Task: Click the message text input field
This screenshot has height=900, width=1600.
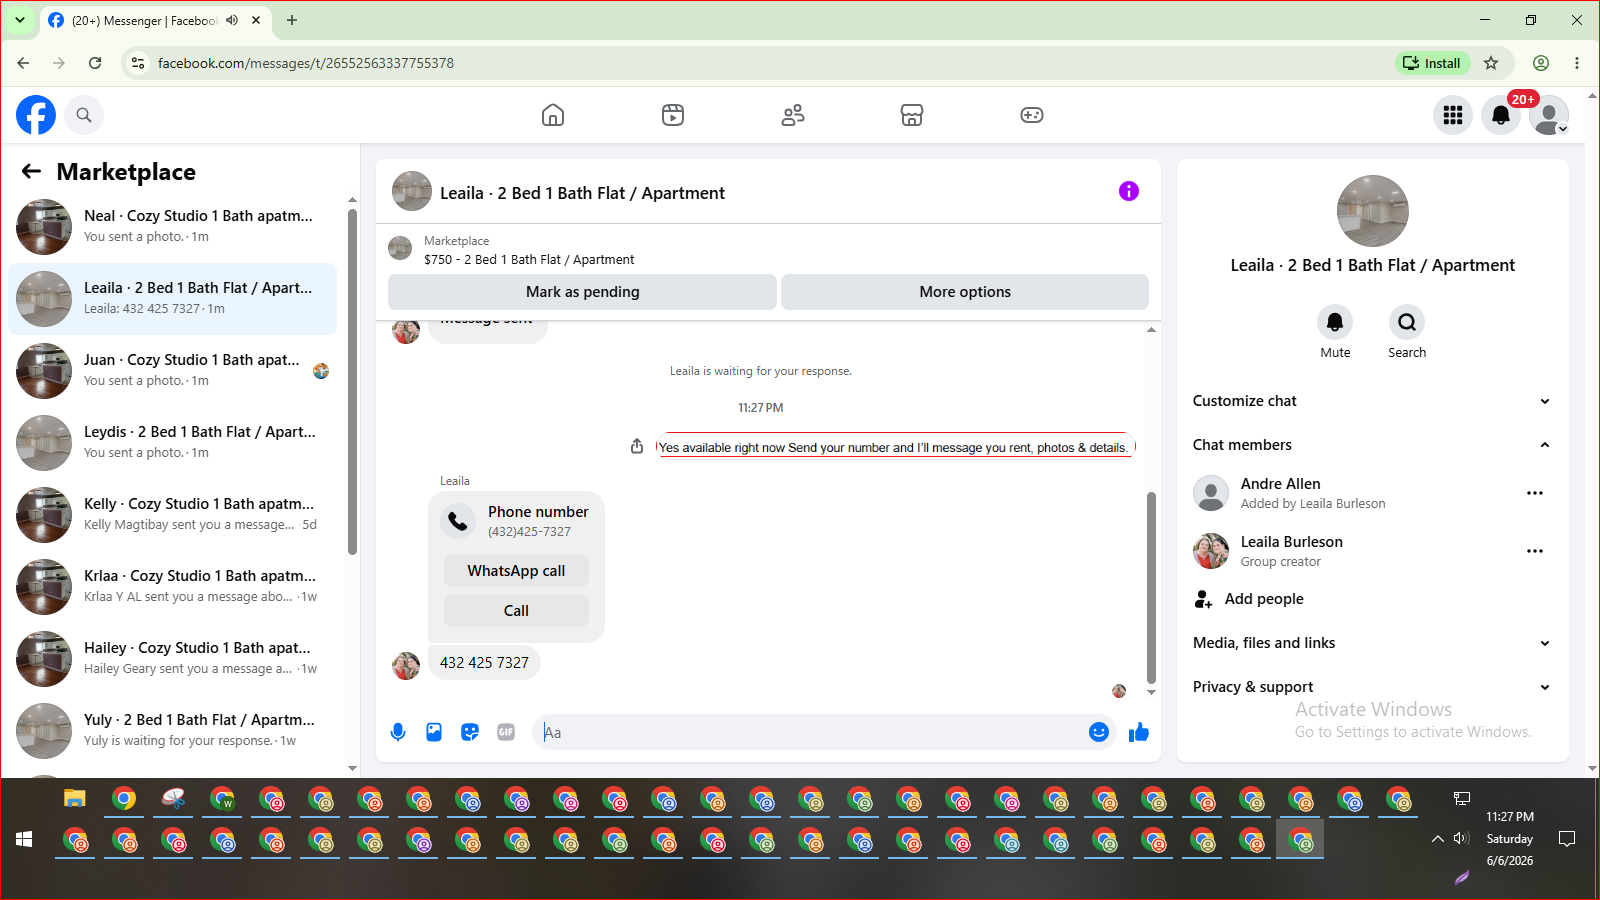Action: (811, 732)
